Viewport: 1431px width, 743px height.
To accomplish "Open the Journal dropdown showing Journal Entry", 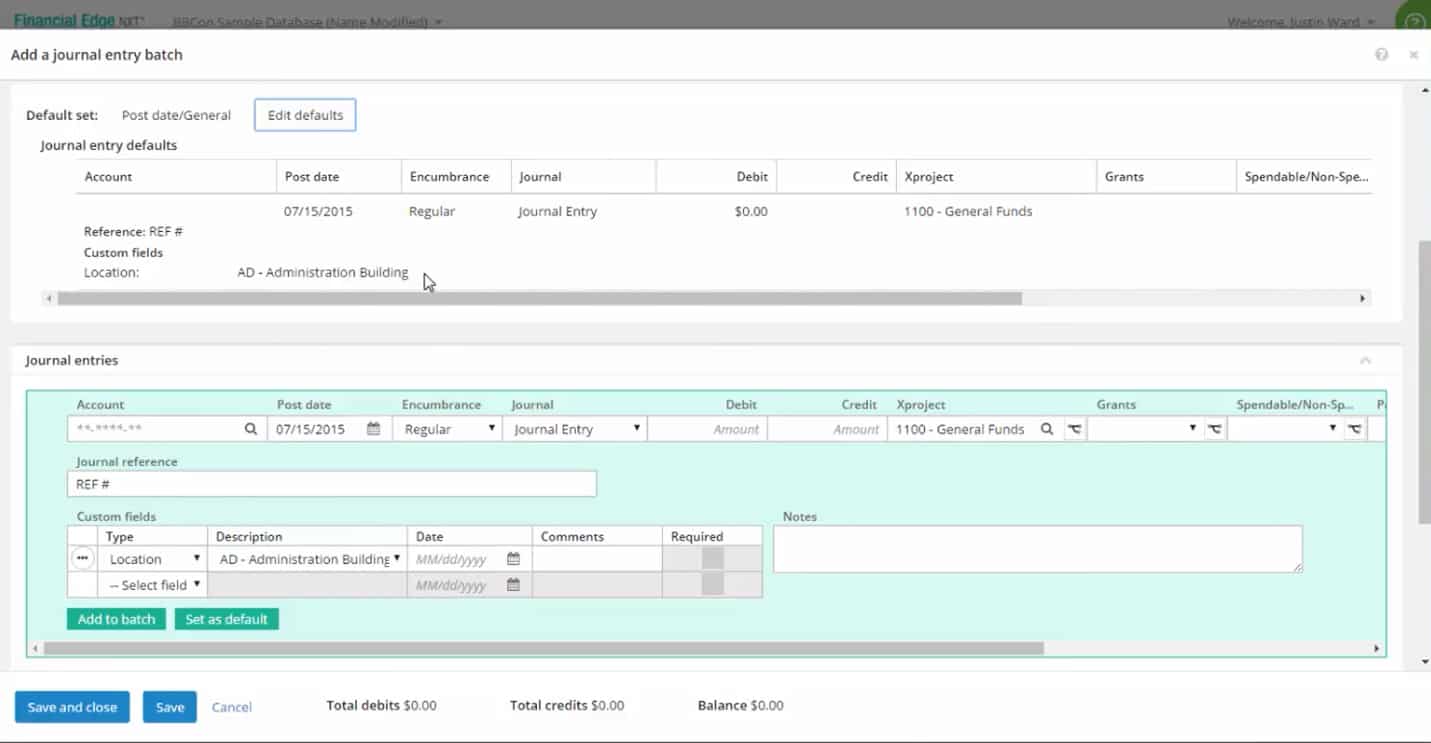I will point(577,429).
